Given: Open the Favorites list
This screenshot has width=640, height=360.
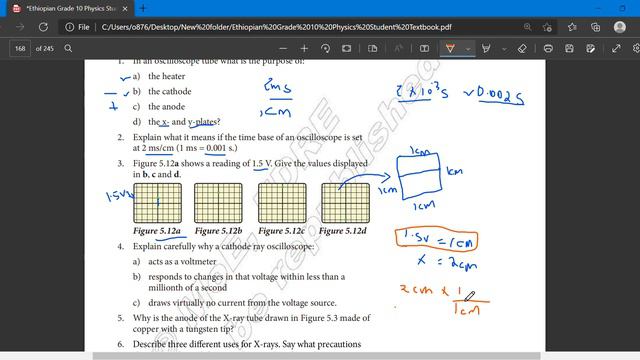Looking at the screenshot, I should (572, 27).
